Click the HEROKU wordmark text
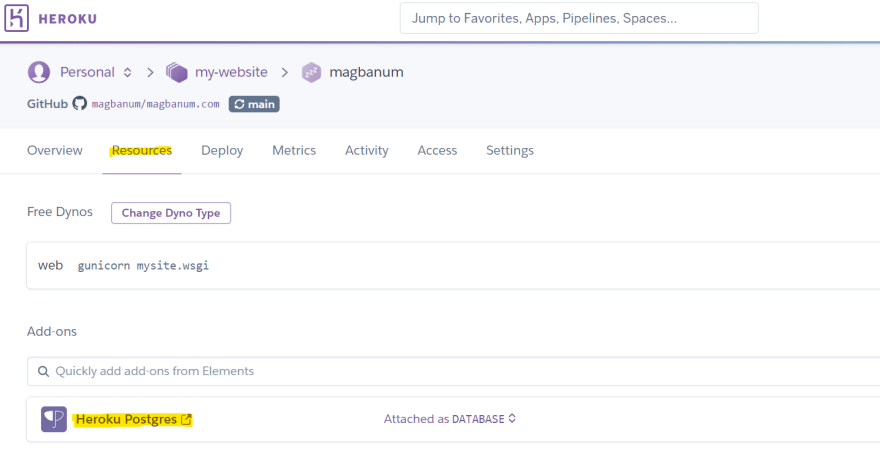 [67, 19]
